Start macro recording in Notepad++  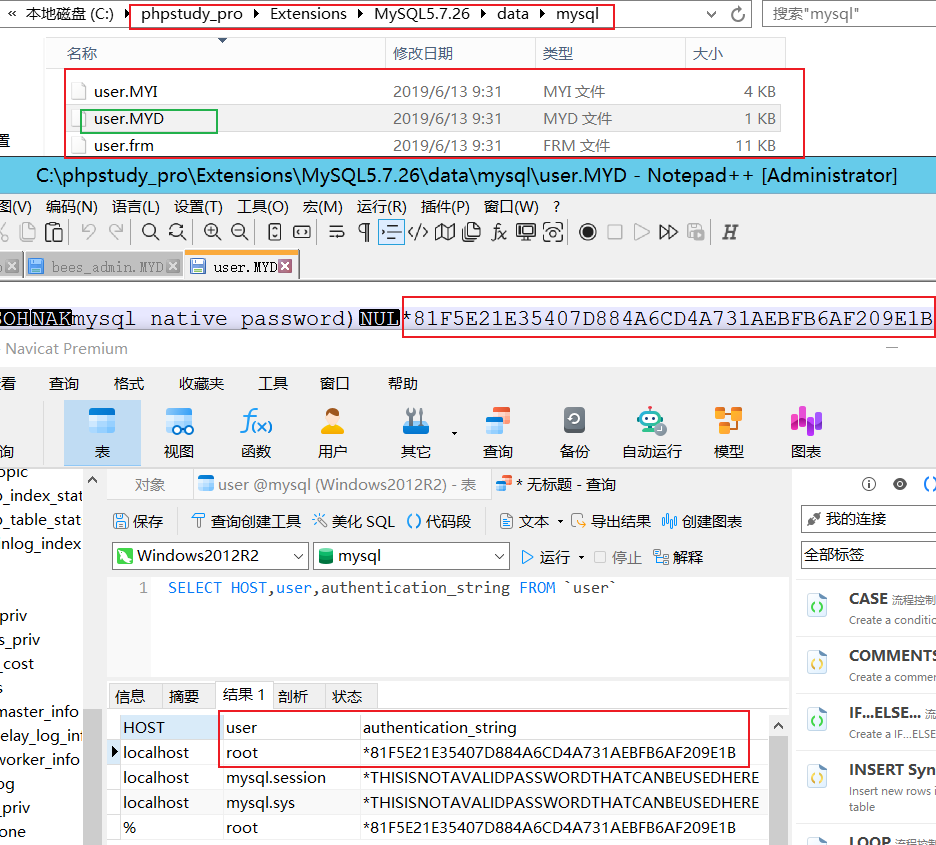pyautogui.click(x=587, y=231)
